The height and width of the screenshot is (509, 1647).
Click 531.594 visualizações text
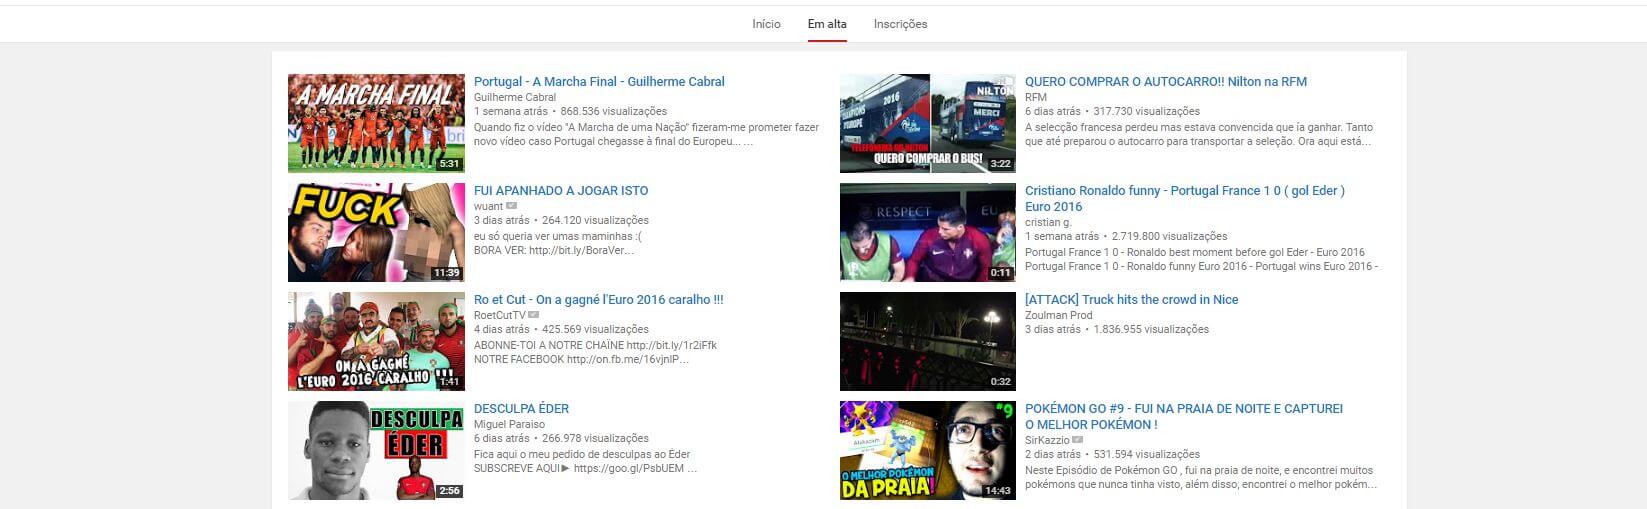[1147, 455]
